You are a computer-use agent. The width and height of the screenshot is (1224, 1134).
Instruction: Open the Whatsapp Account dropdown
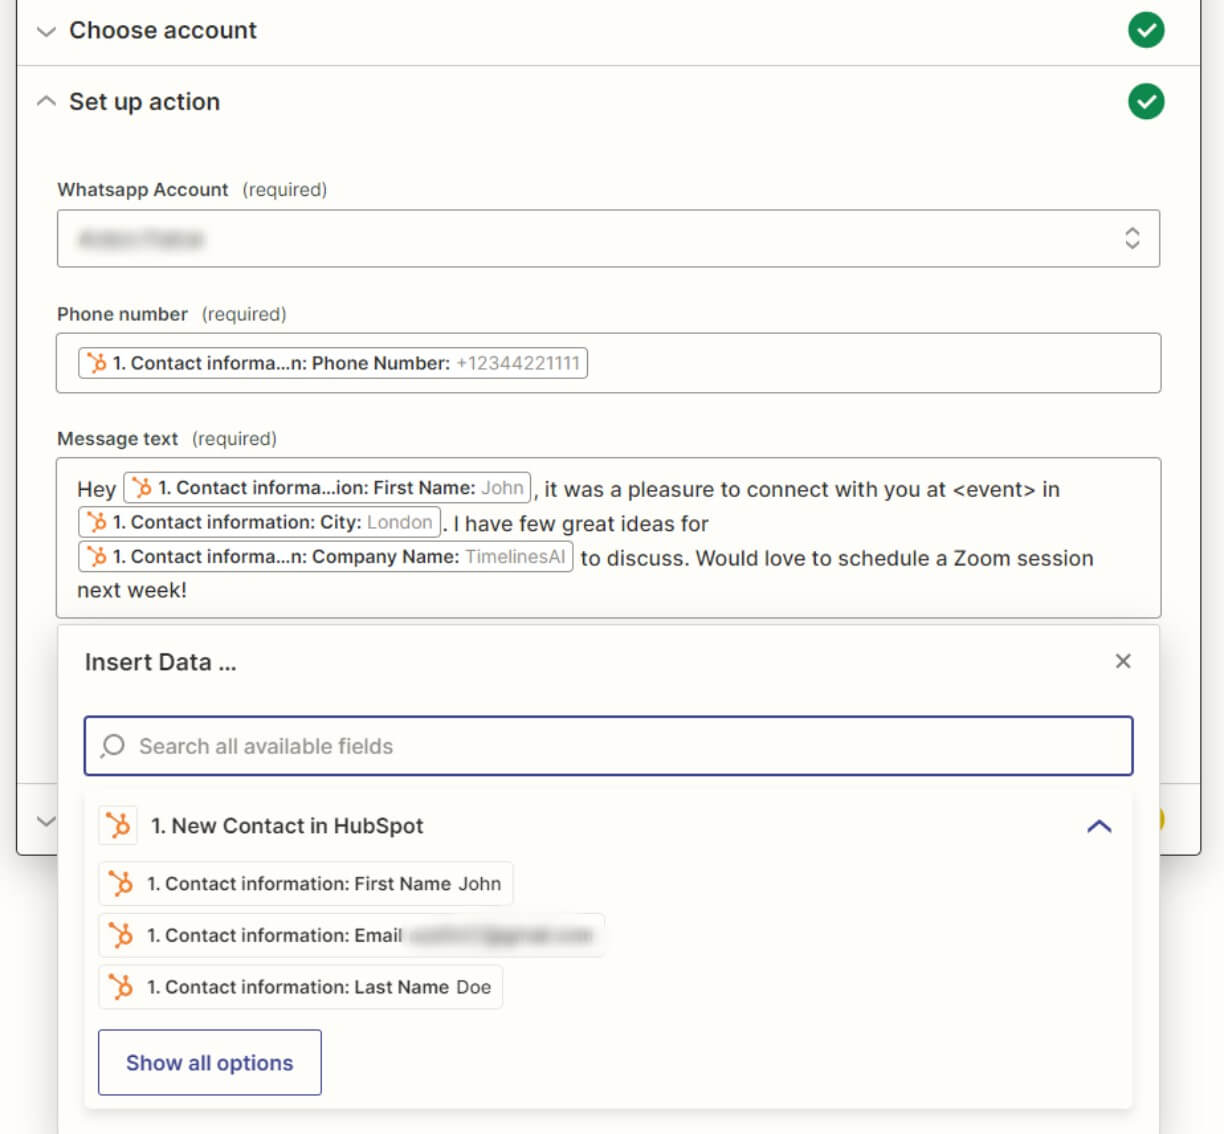608,238
